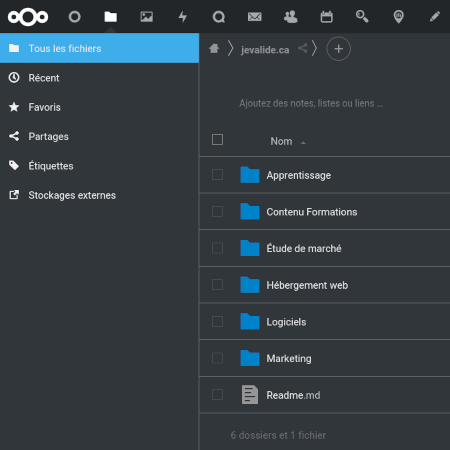This screenshot has height=450, width=450.
Task: Open Étiquettes in sidebar
Action: point(99,166)
